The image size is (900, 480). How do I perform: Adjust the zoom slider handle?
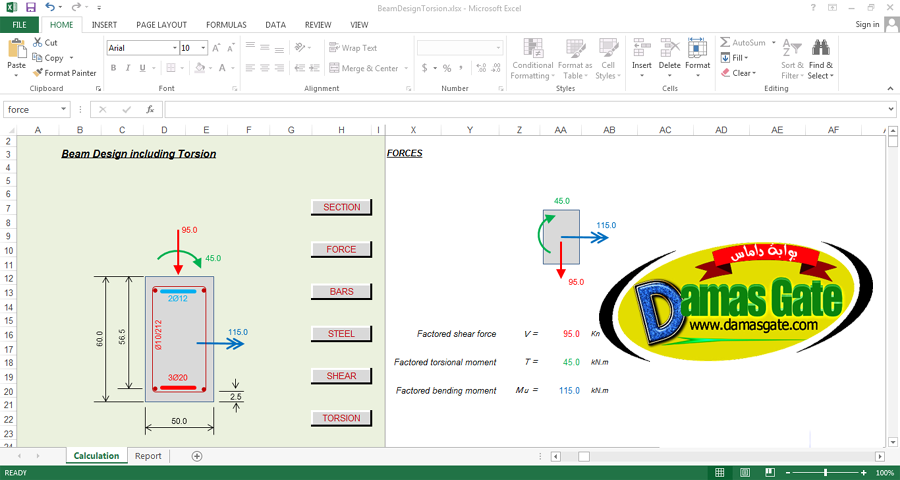(825, 473)
